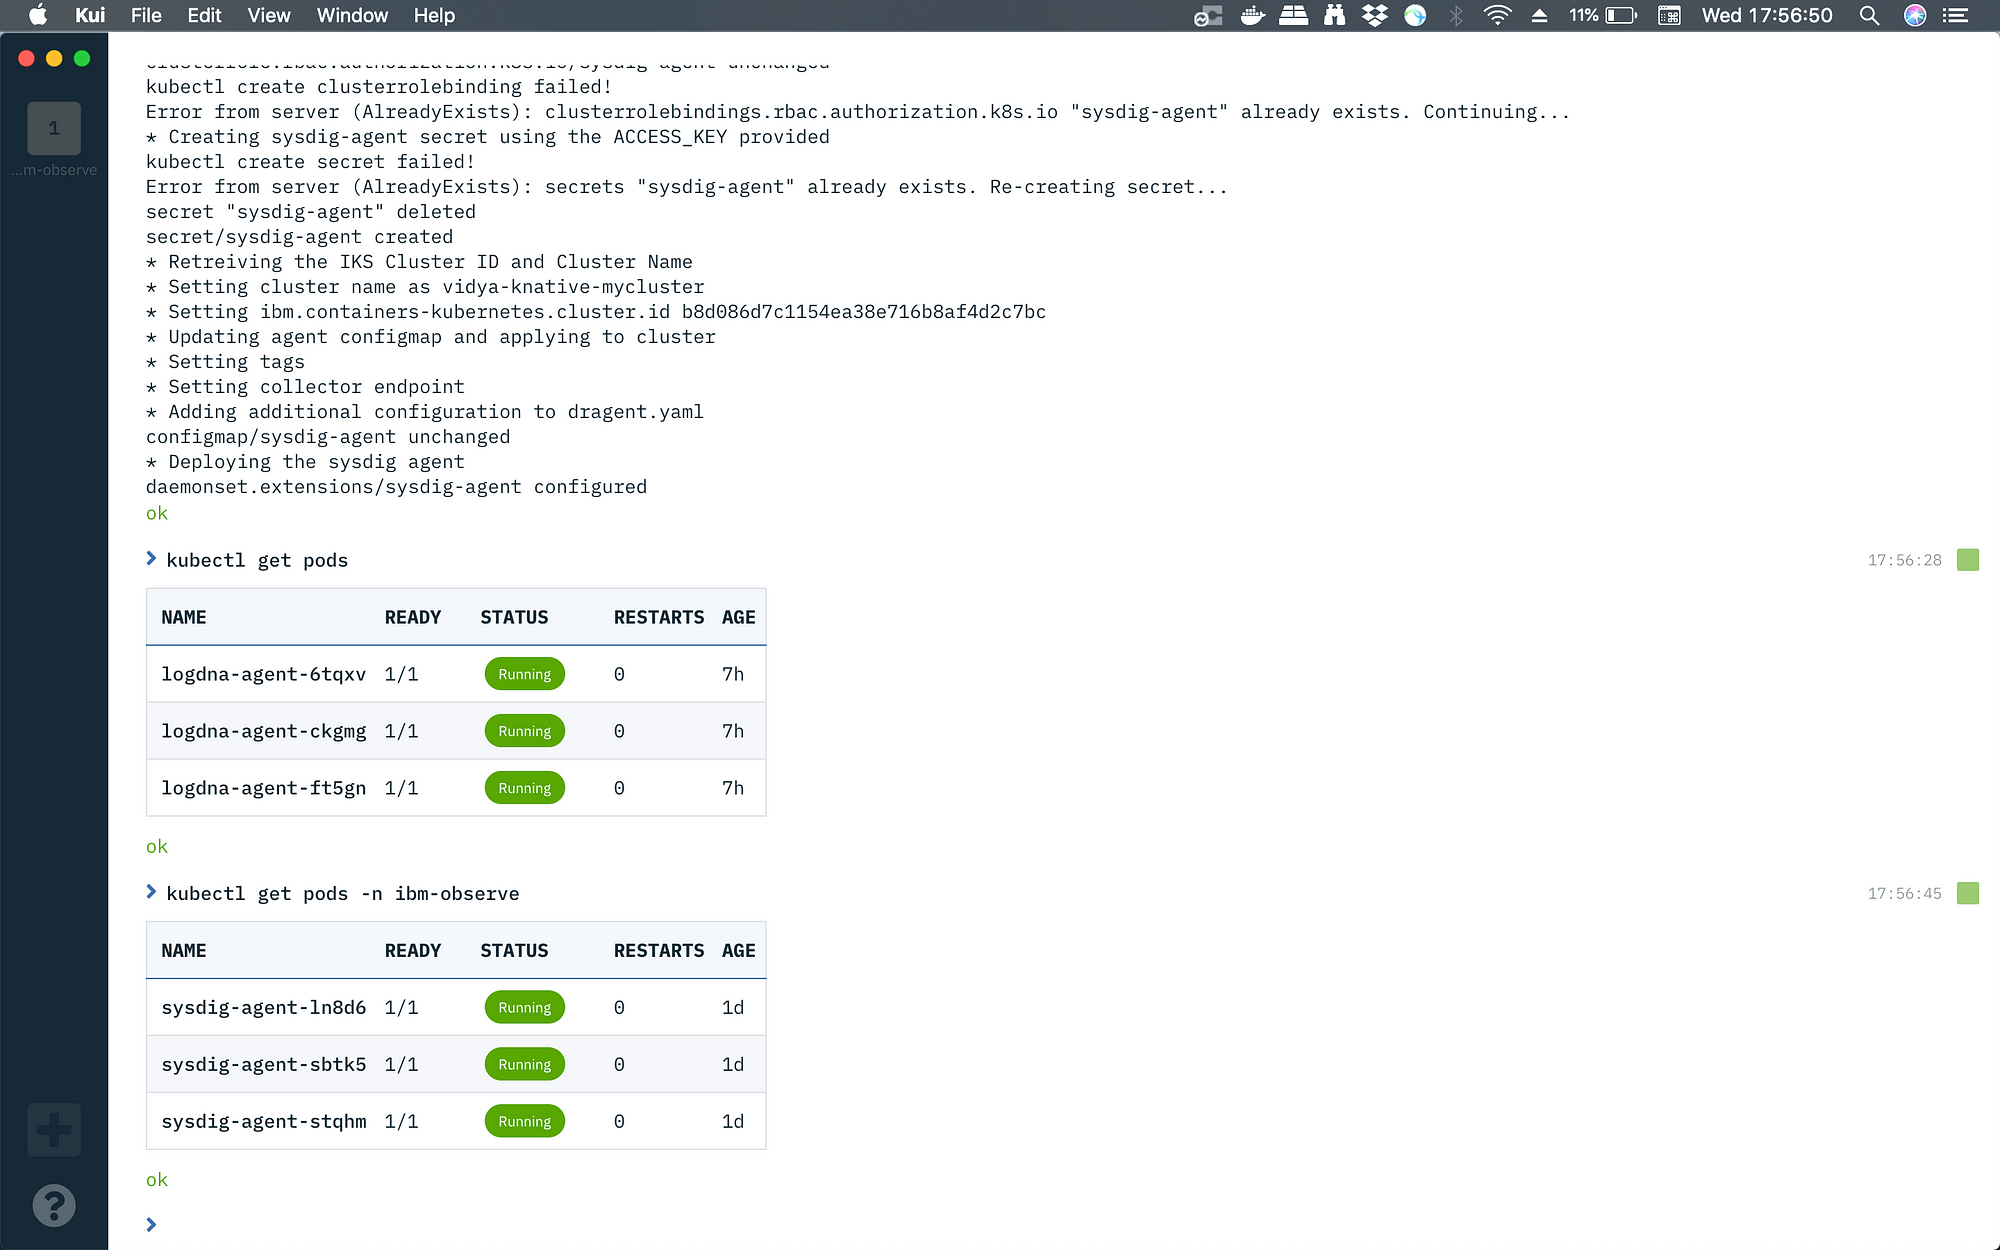Open Siri from the menu bar

[x=1915, y=15]
